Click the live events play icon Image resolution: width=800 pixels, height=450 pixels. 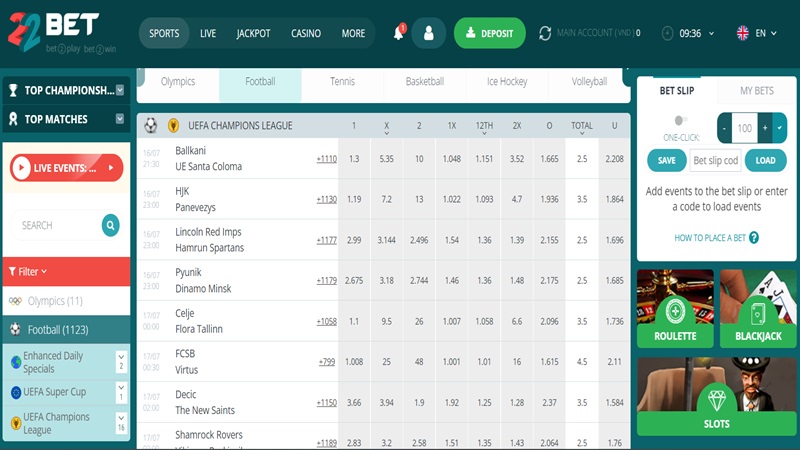coord(21,168)
